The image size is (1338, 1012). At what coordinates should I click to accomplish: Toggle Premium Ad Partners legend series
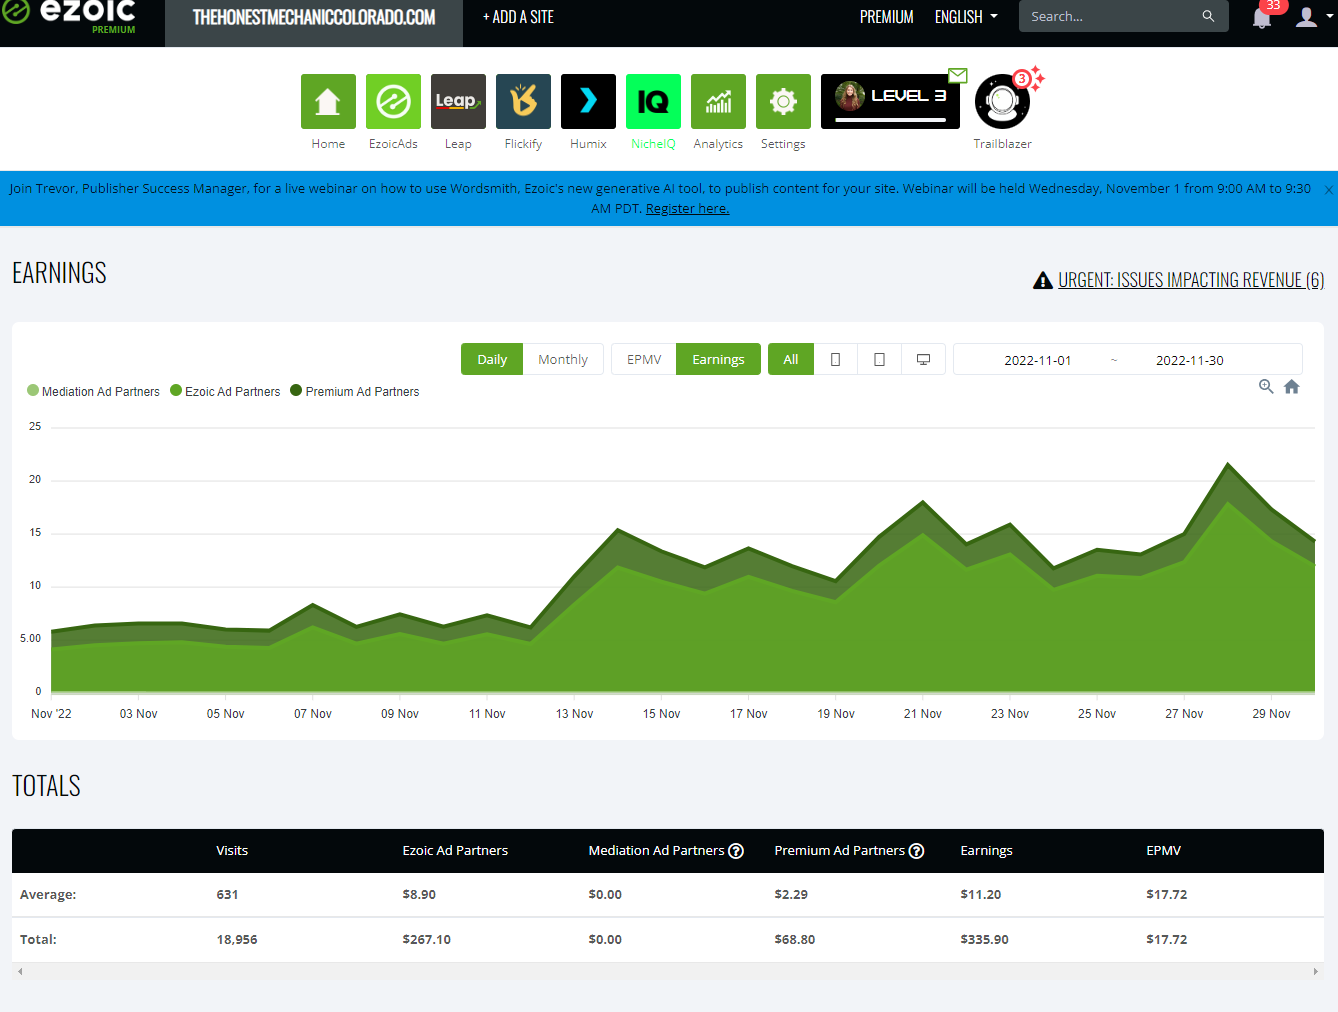(355, 391)
